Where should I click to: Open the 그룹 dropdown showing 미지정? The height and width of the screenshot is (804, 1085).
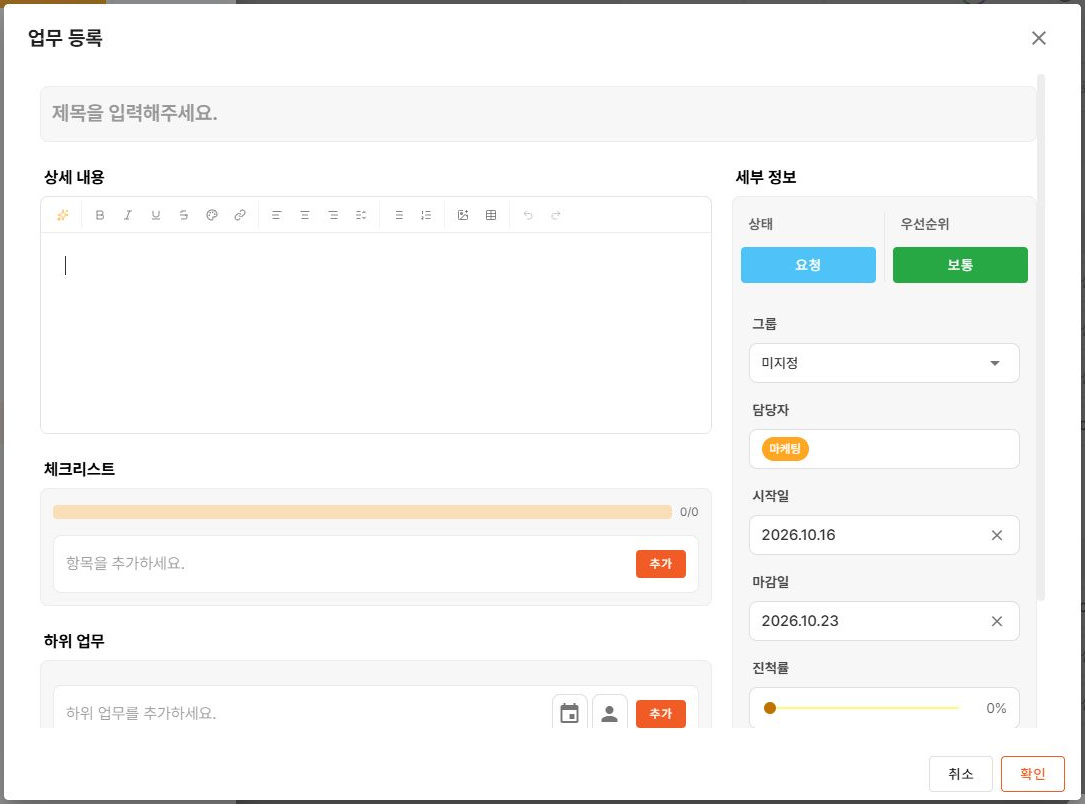coord(884,363)
